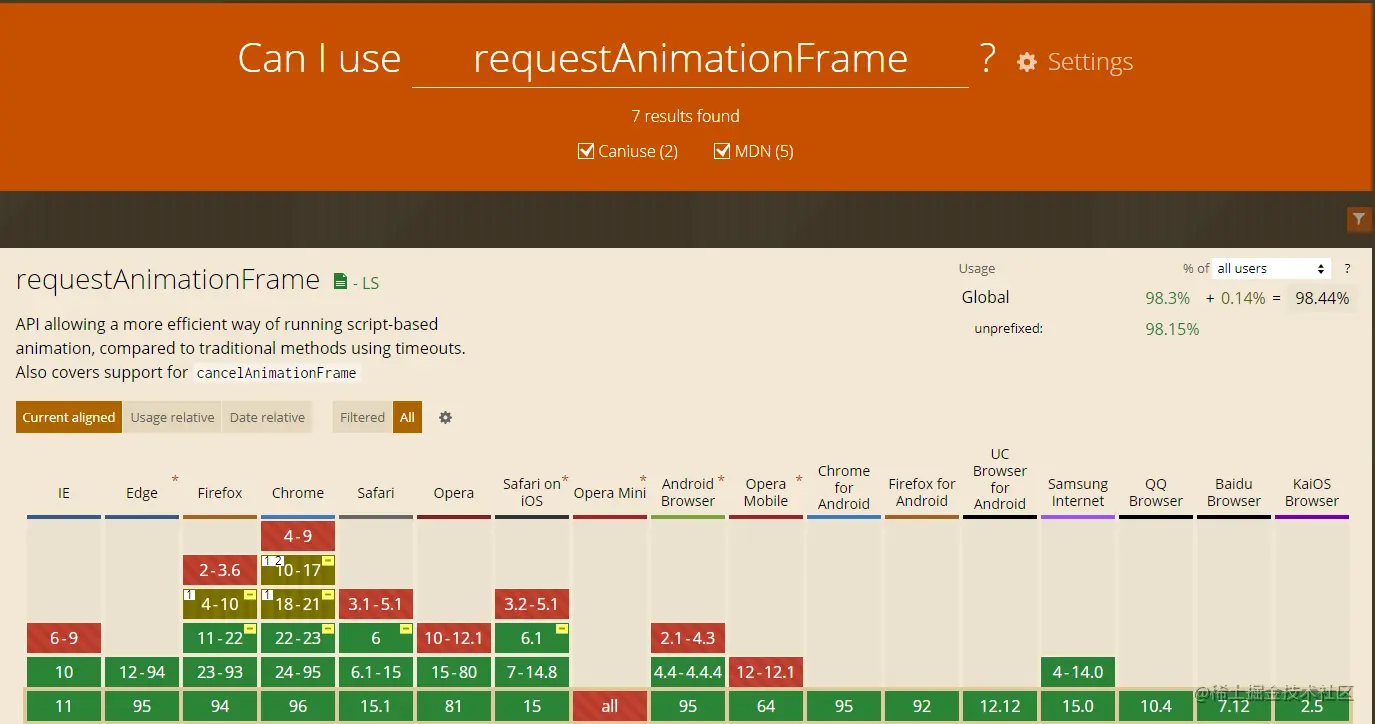Select the Current aligned tab
1375x724 pixels.
coord(69,417)
